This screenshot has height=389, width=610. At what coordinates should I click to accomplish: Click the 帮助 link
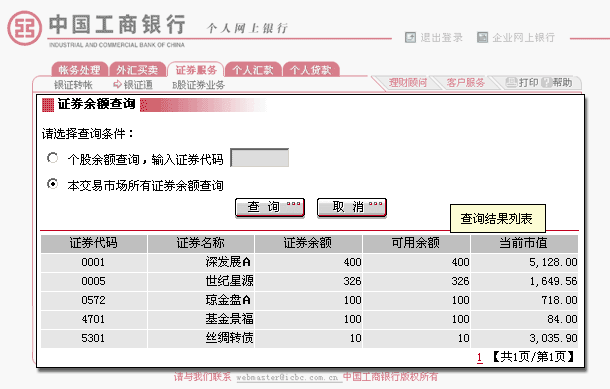click(x=562, y=82)
